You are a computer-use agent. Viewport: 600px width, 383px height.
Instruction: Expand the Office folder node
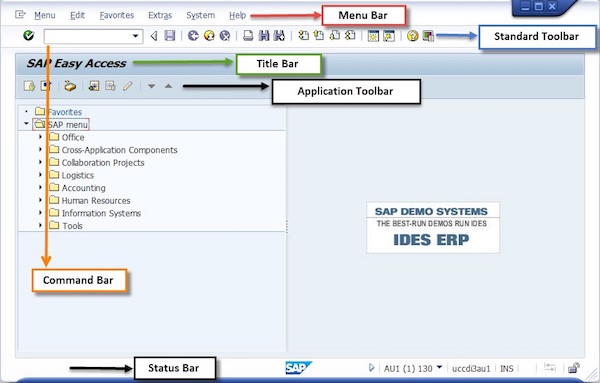[41, 137]
